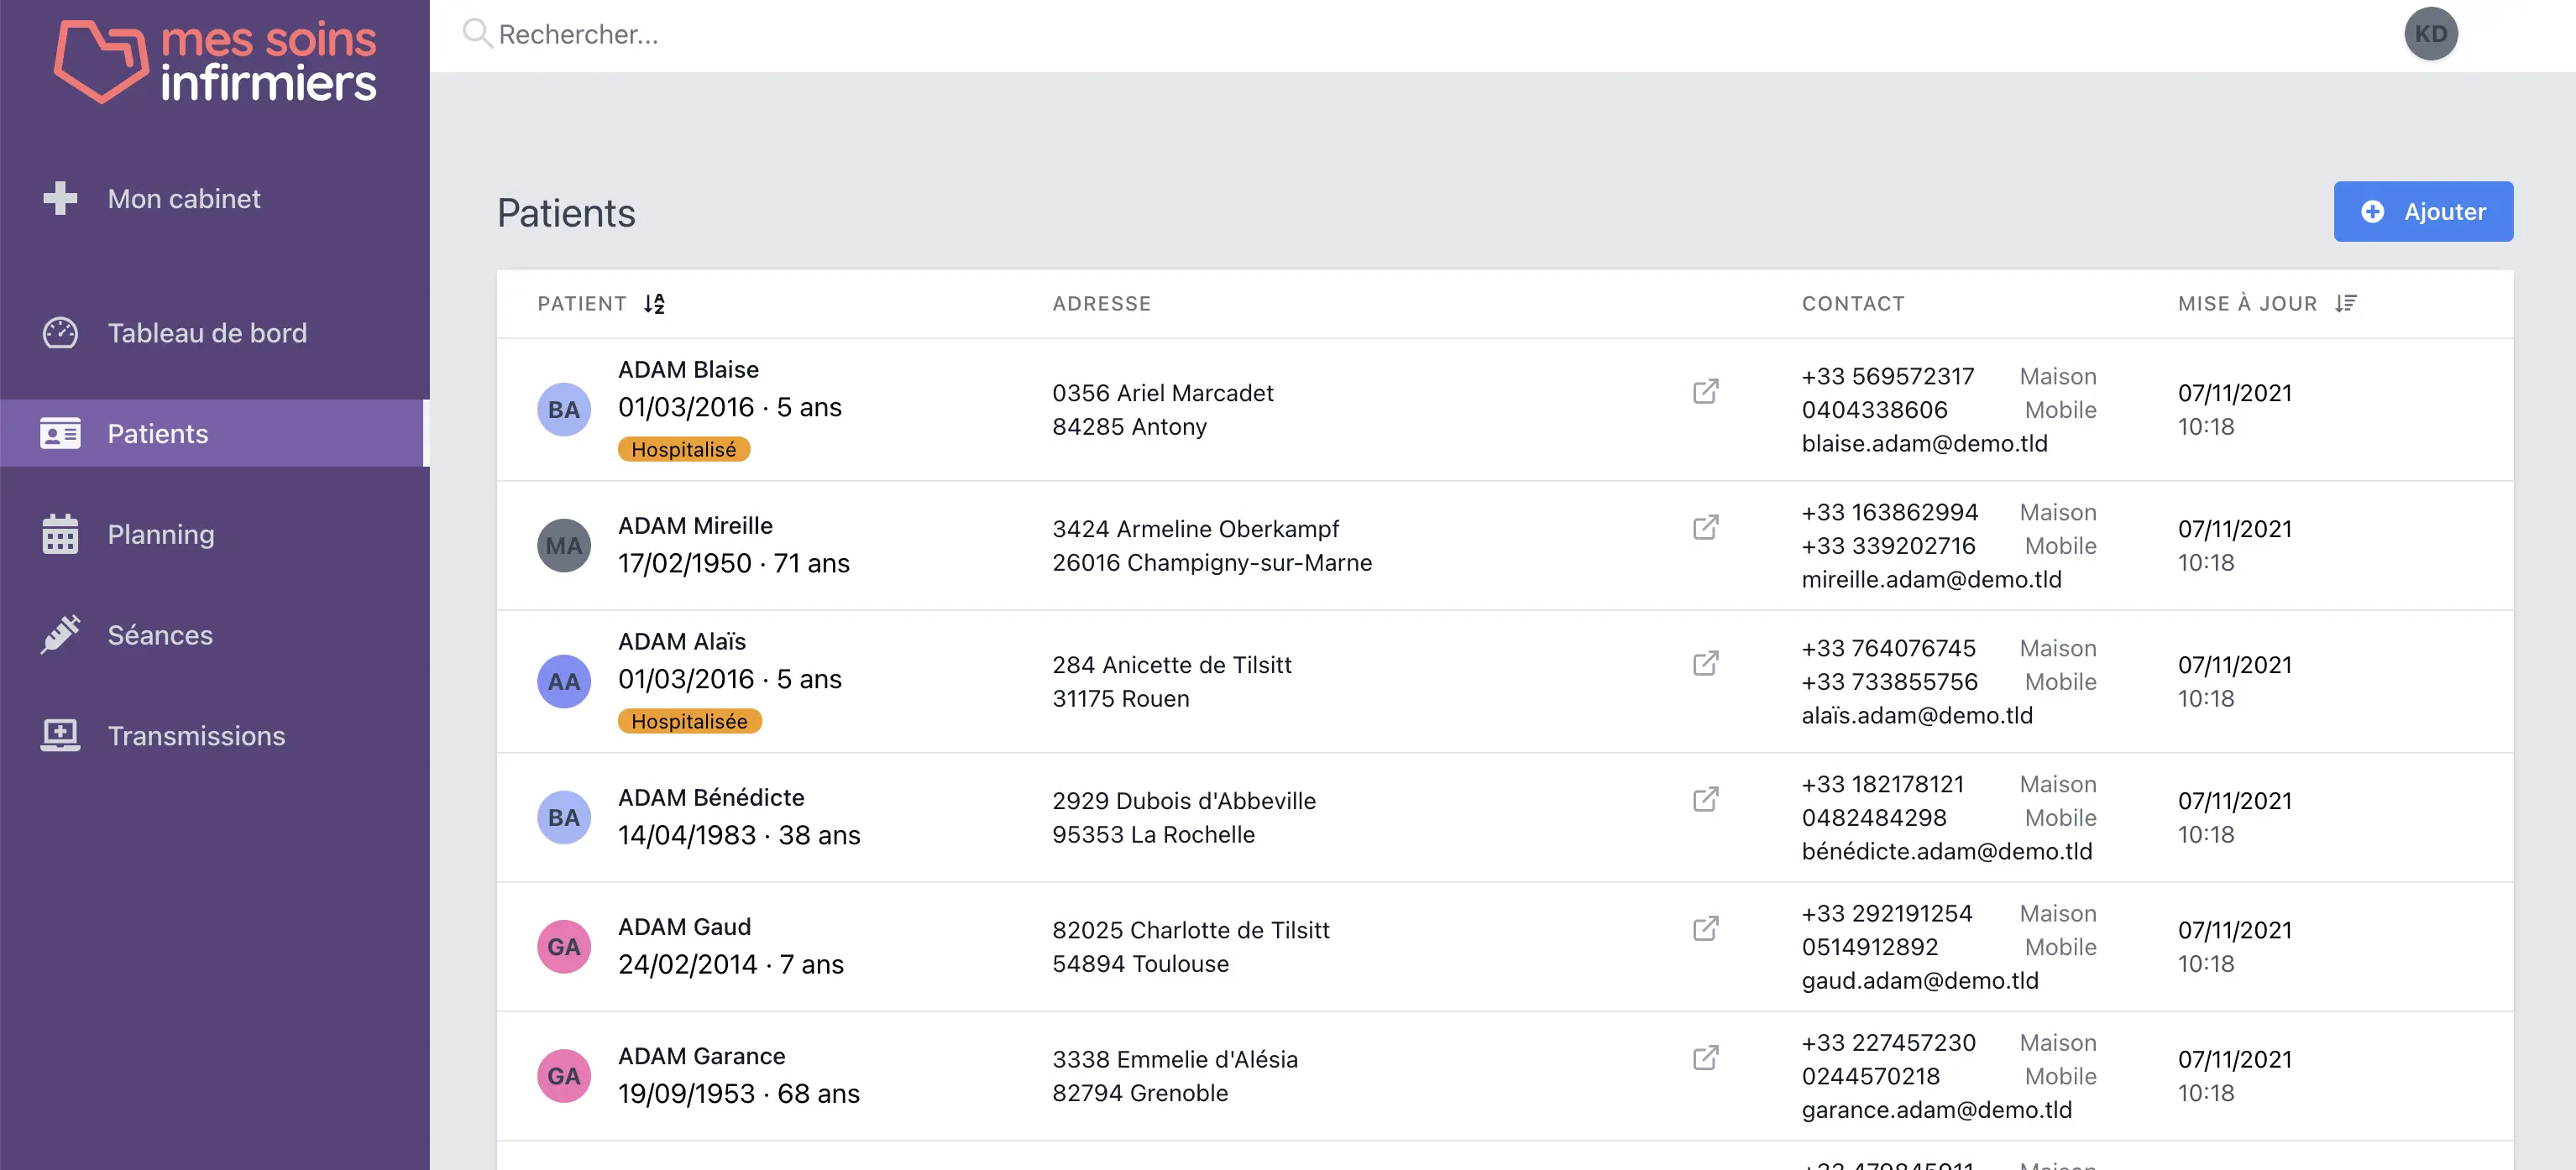The image size is (2576, 1170).
Task: Click the search magnifier icon
Action: 477,34
